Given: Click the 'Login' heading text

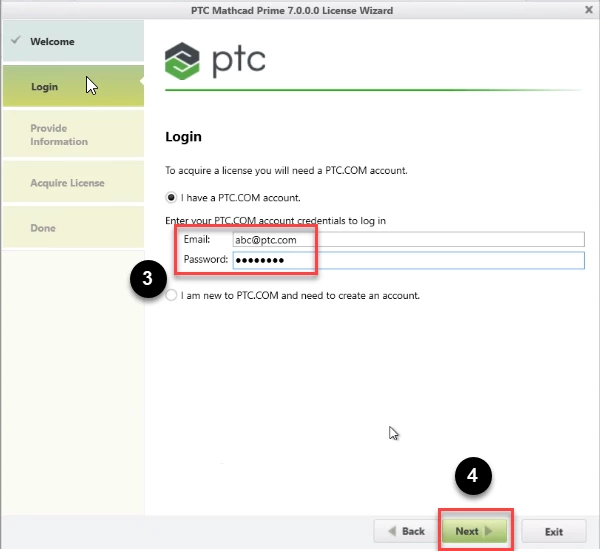Looking at the screenshot, I should [183, 137].
